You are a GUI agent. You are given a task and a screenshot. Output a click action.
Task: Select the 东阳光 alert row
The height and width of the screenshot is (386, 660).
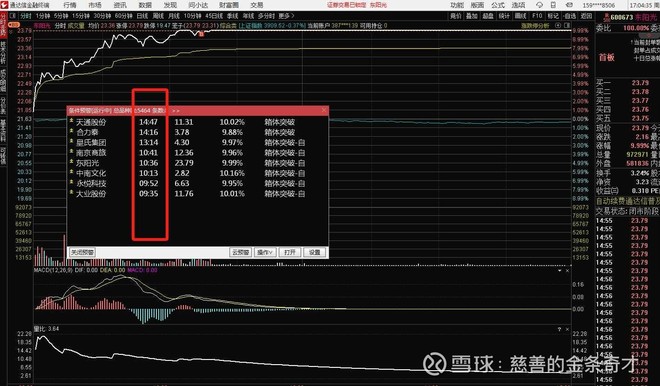pos(197,163)
